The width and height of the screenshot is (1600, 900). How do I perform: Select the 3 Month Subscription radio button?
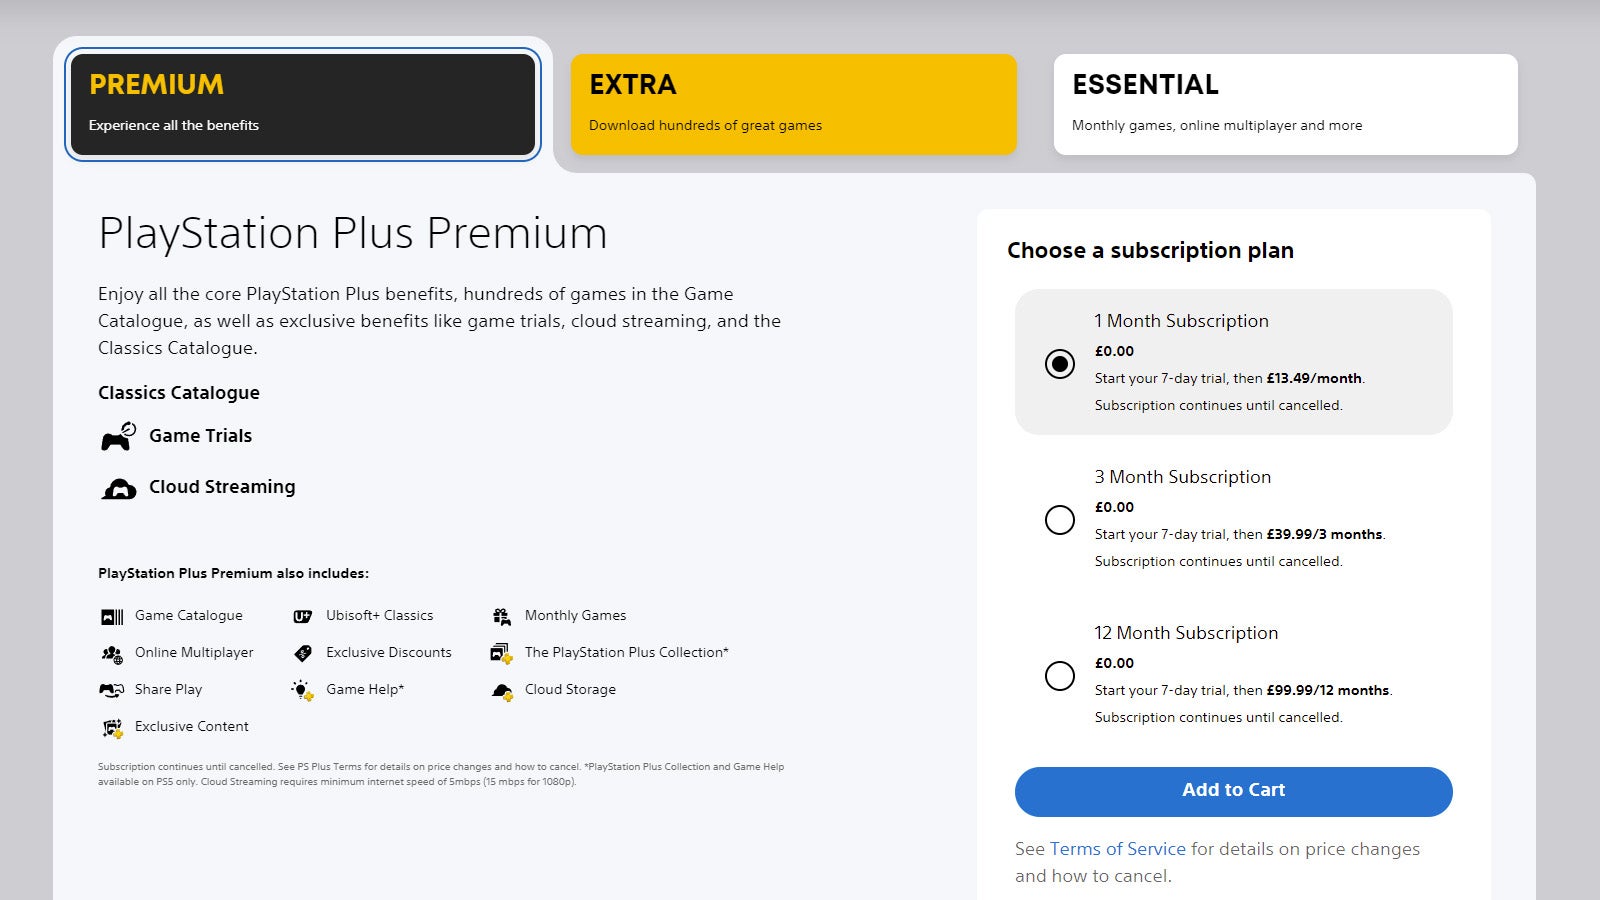point(1060,520)
